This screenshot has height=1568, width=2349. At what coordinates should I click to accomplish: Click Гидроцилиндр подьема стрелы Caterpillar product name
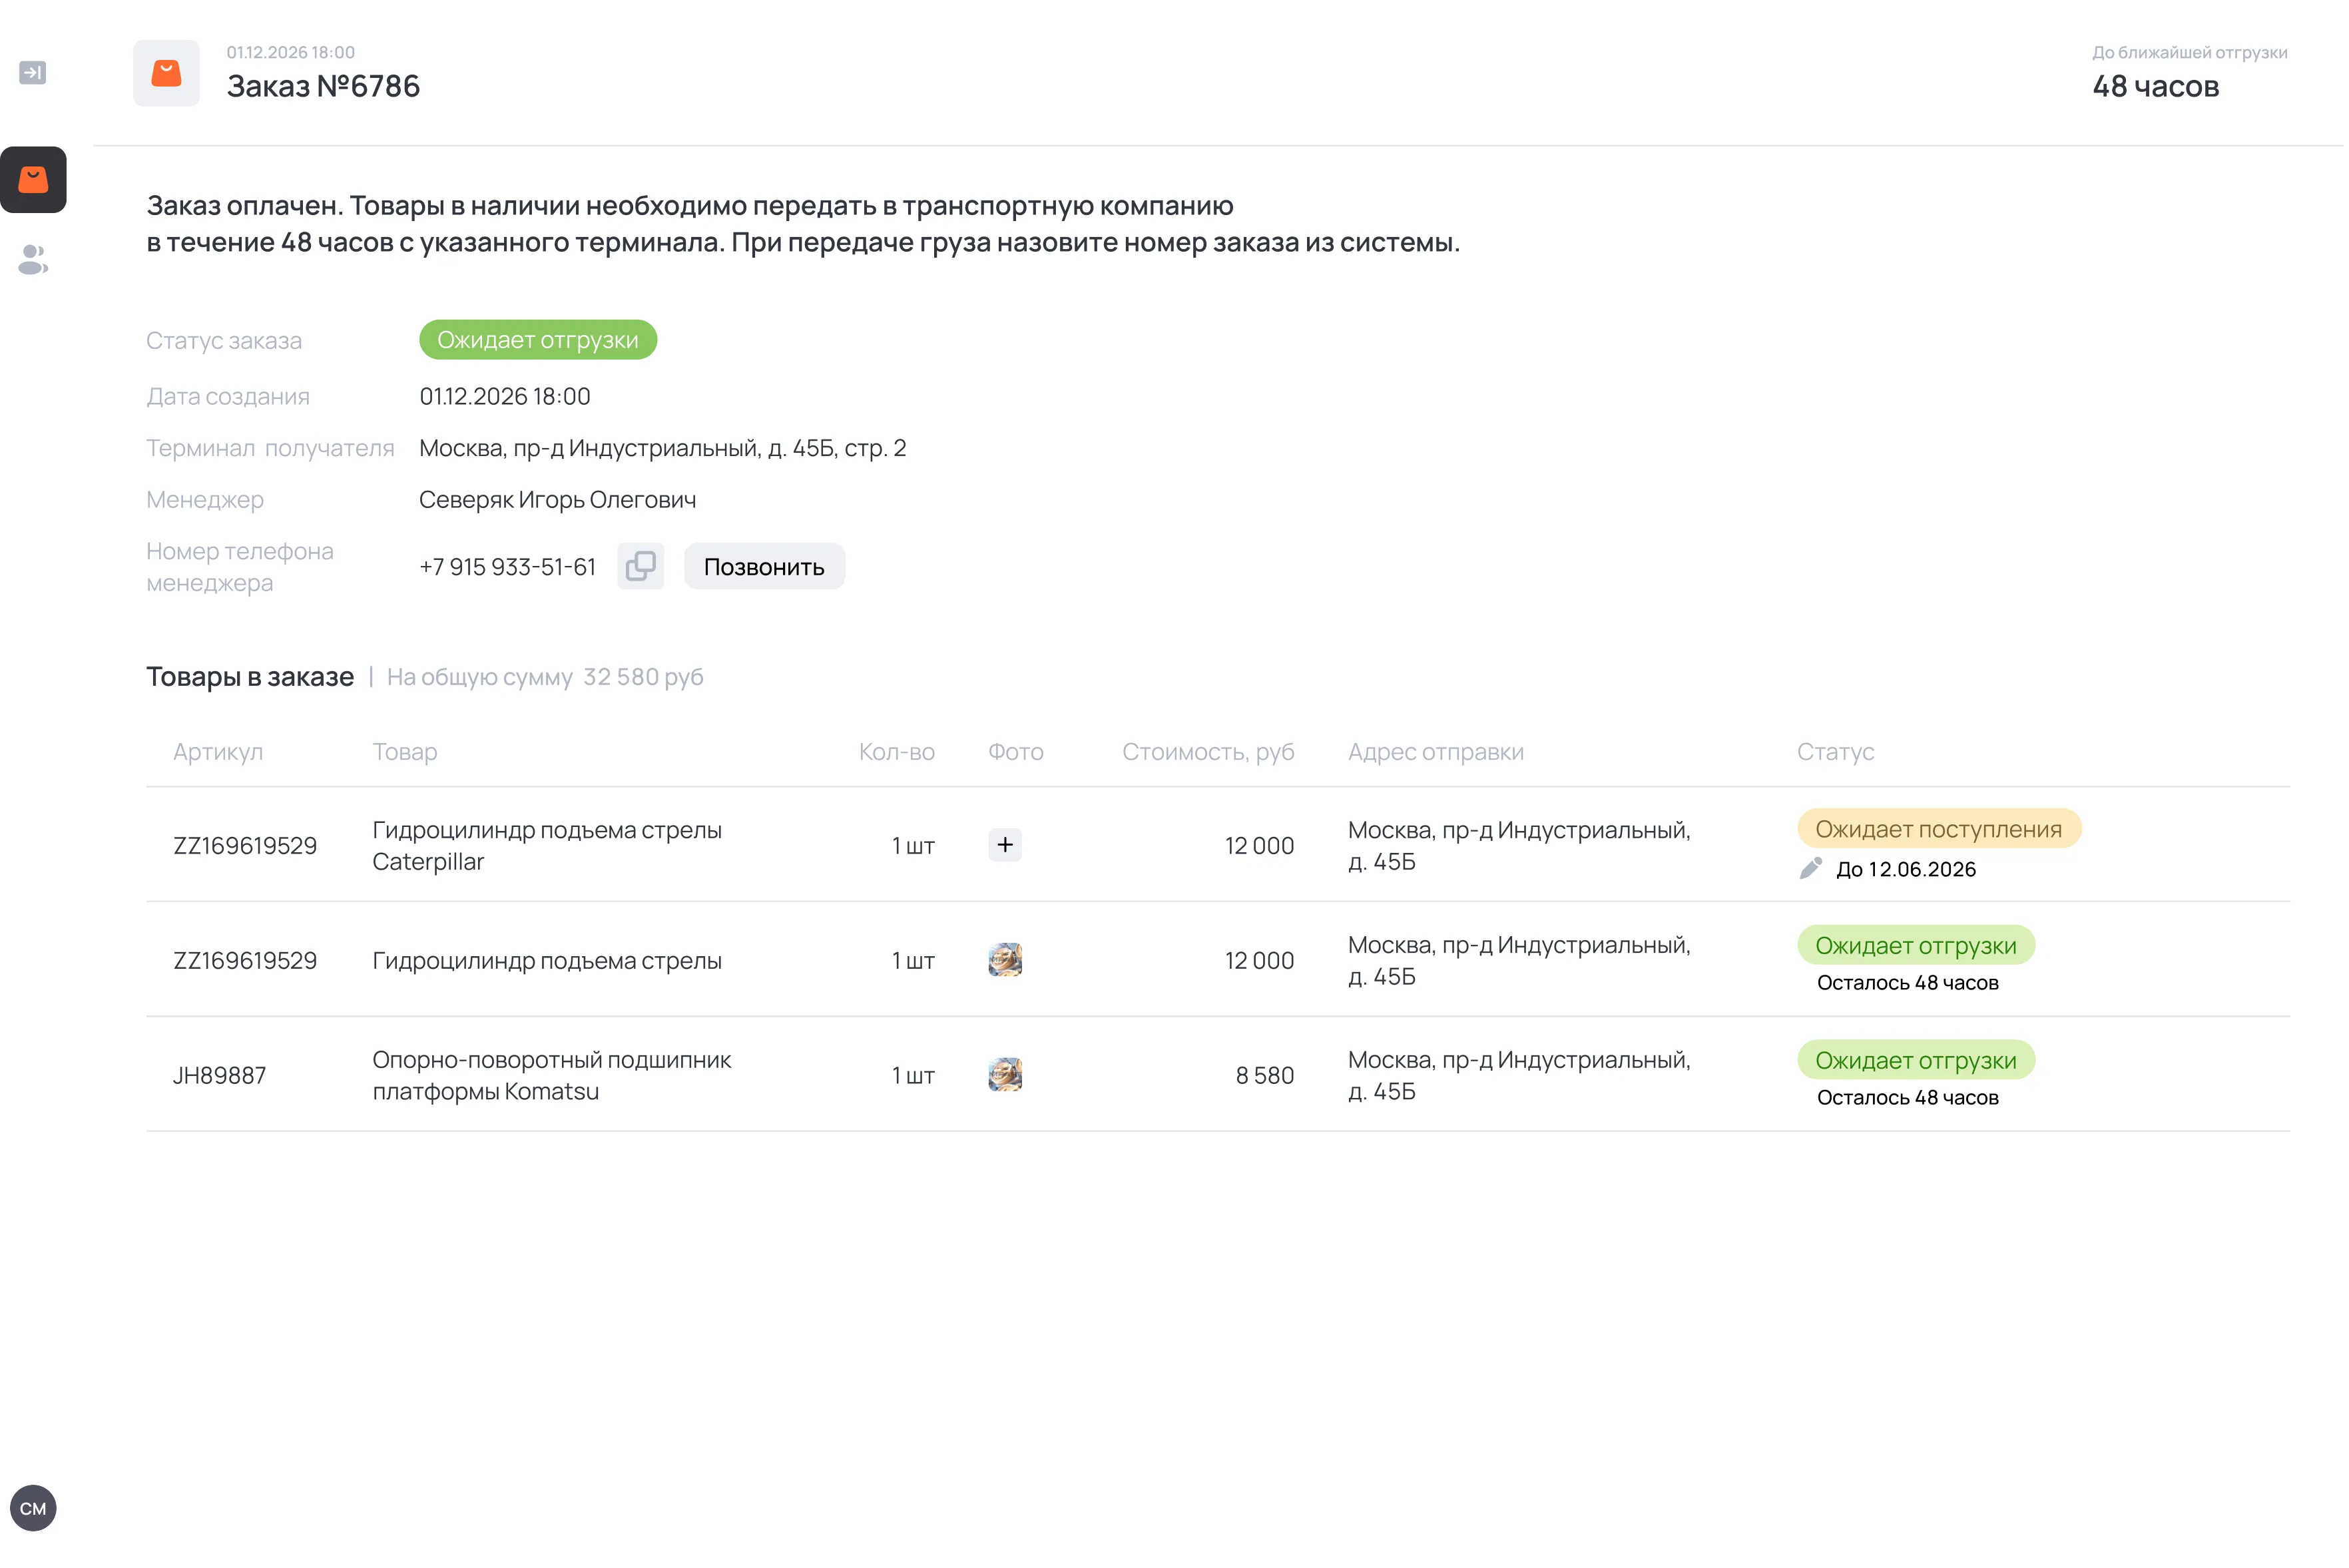pos(548,846)
